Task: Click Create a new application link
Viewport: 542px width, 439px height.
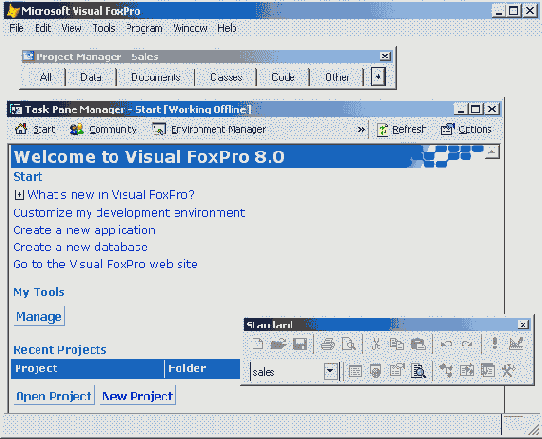Action: coord(85,230)
